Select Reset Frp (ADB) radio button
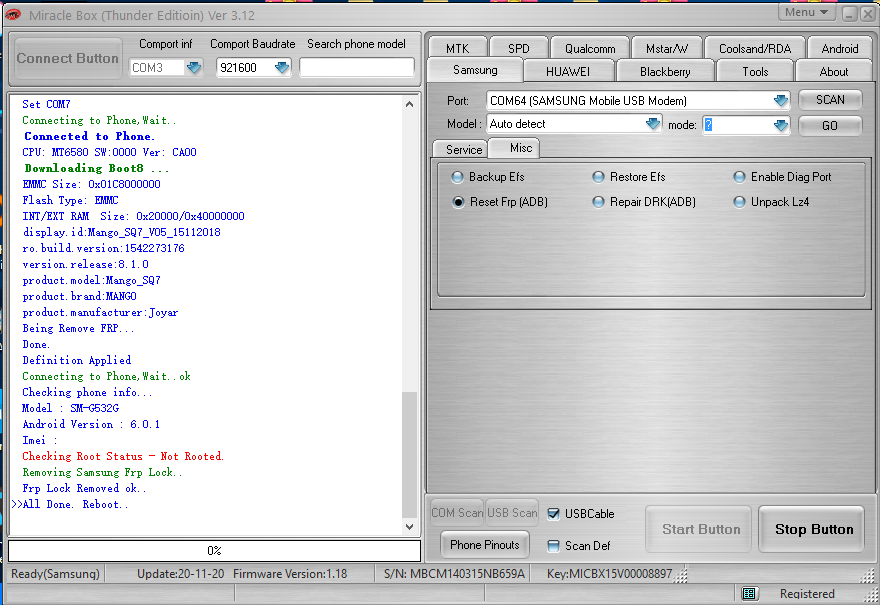This screenshot has height=605, width=880. [x=458, y=202]
